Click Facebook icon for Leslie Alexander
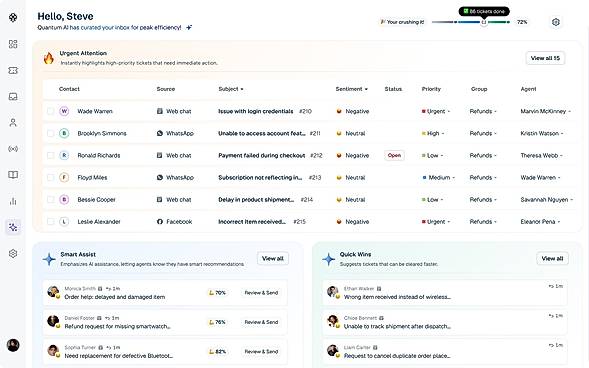Image resolution: width=589 pixels, height=368 pixels. point(160,222)
